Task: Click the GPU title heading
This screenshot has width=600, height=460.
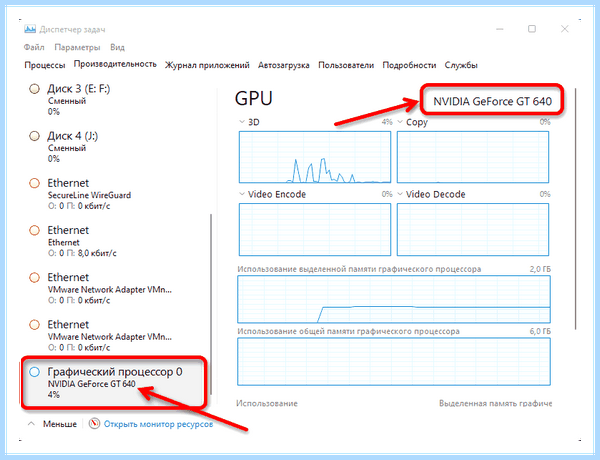Action: point(253,98)
